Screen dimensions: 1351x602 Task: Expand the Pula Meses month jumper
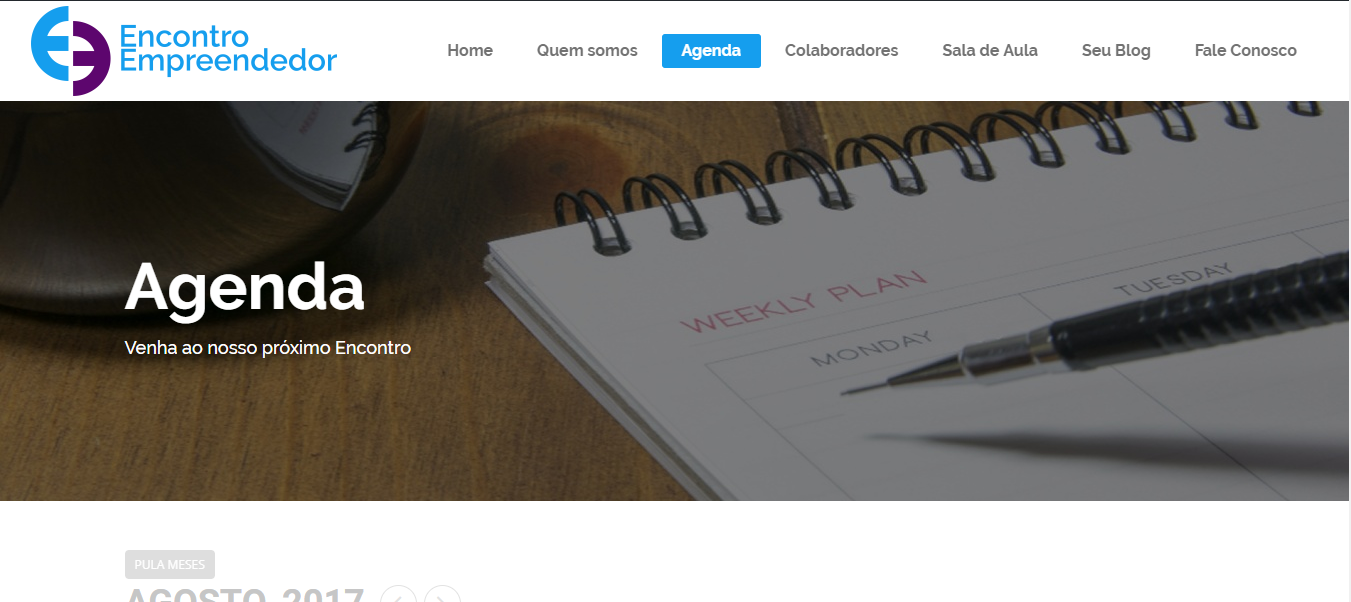[170, 564]
